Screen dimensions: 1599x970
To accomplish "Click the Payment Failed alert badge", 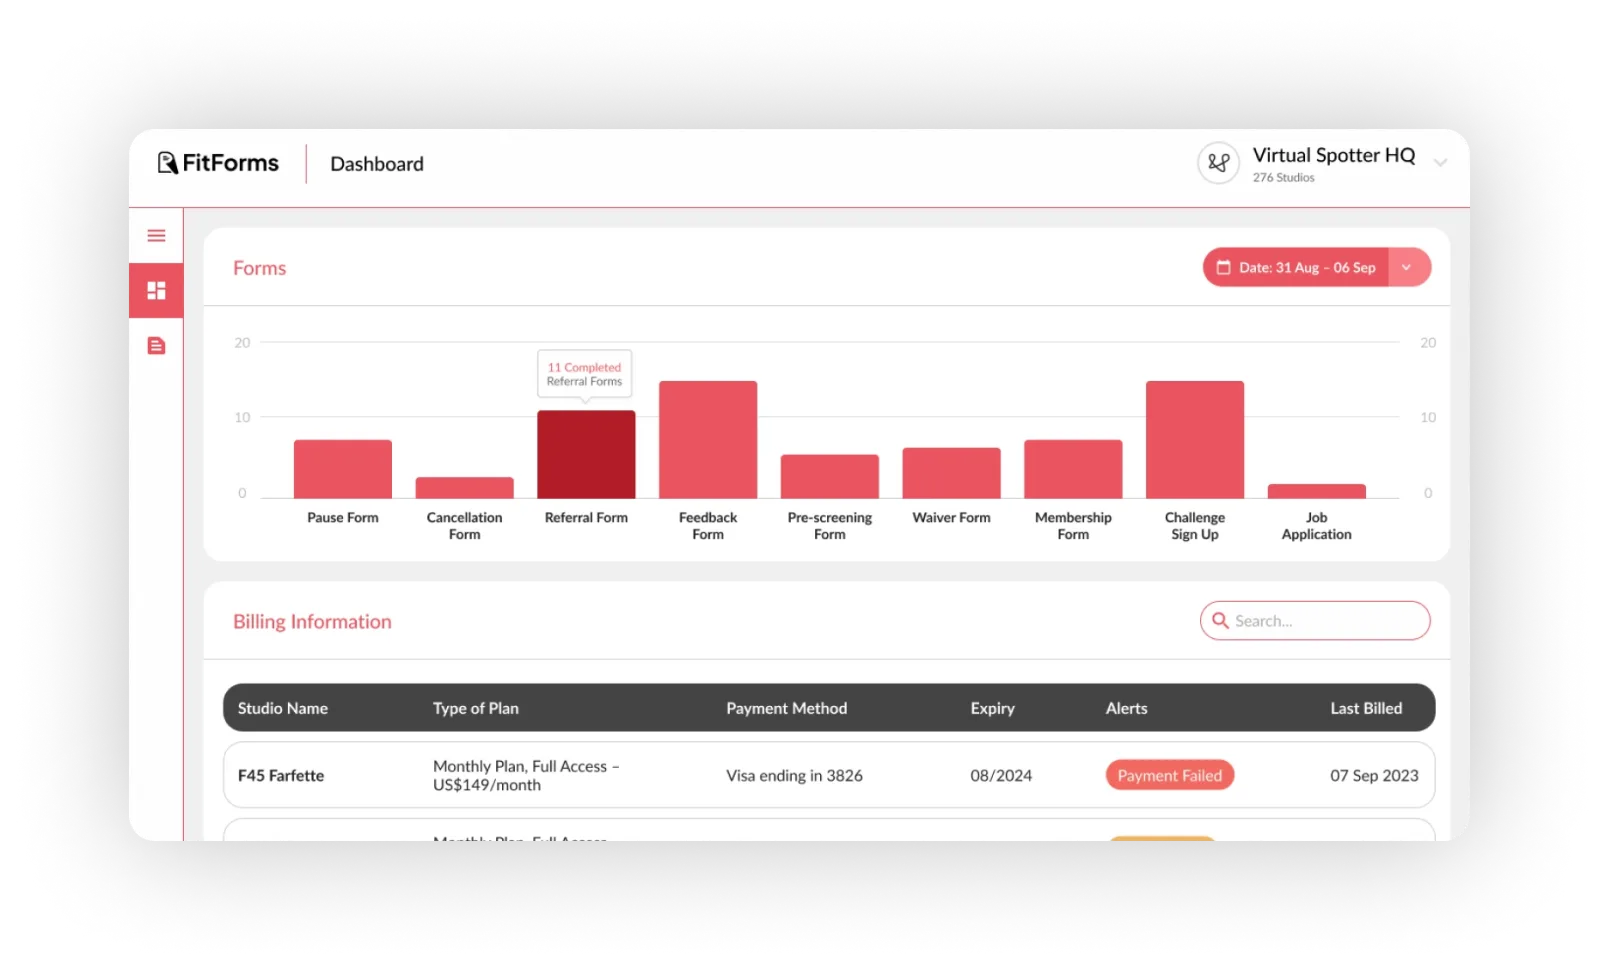I will 1169,776.
